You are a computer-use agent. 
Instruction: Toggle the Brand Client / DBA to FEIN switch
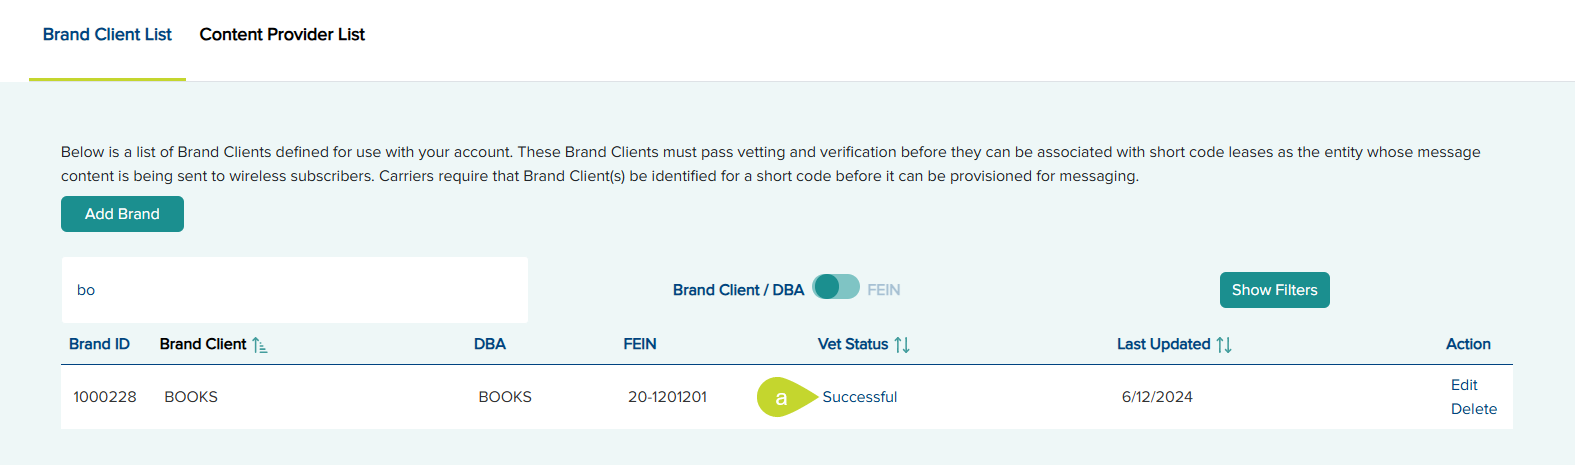point(836,288)
